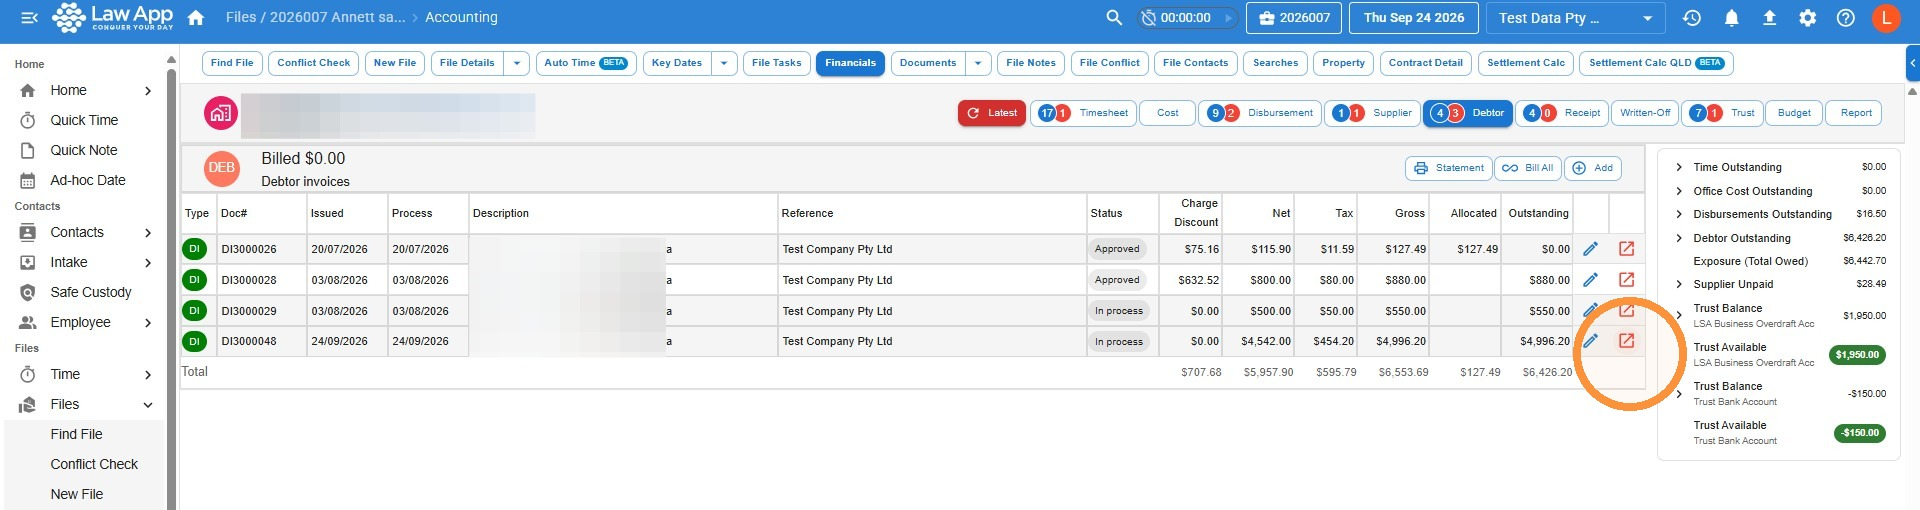Open the Receipt financial tab
The width and height of the screenshot is (1920, 510).
(x=1562, y=113)
